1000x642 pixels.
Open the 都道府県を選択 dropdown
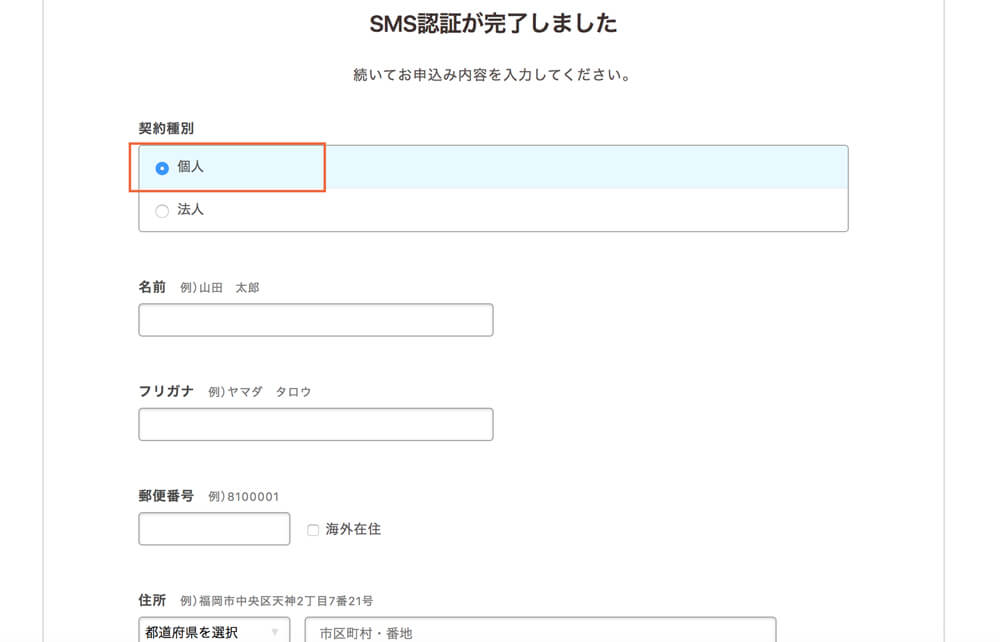(214, 632)
